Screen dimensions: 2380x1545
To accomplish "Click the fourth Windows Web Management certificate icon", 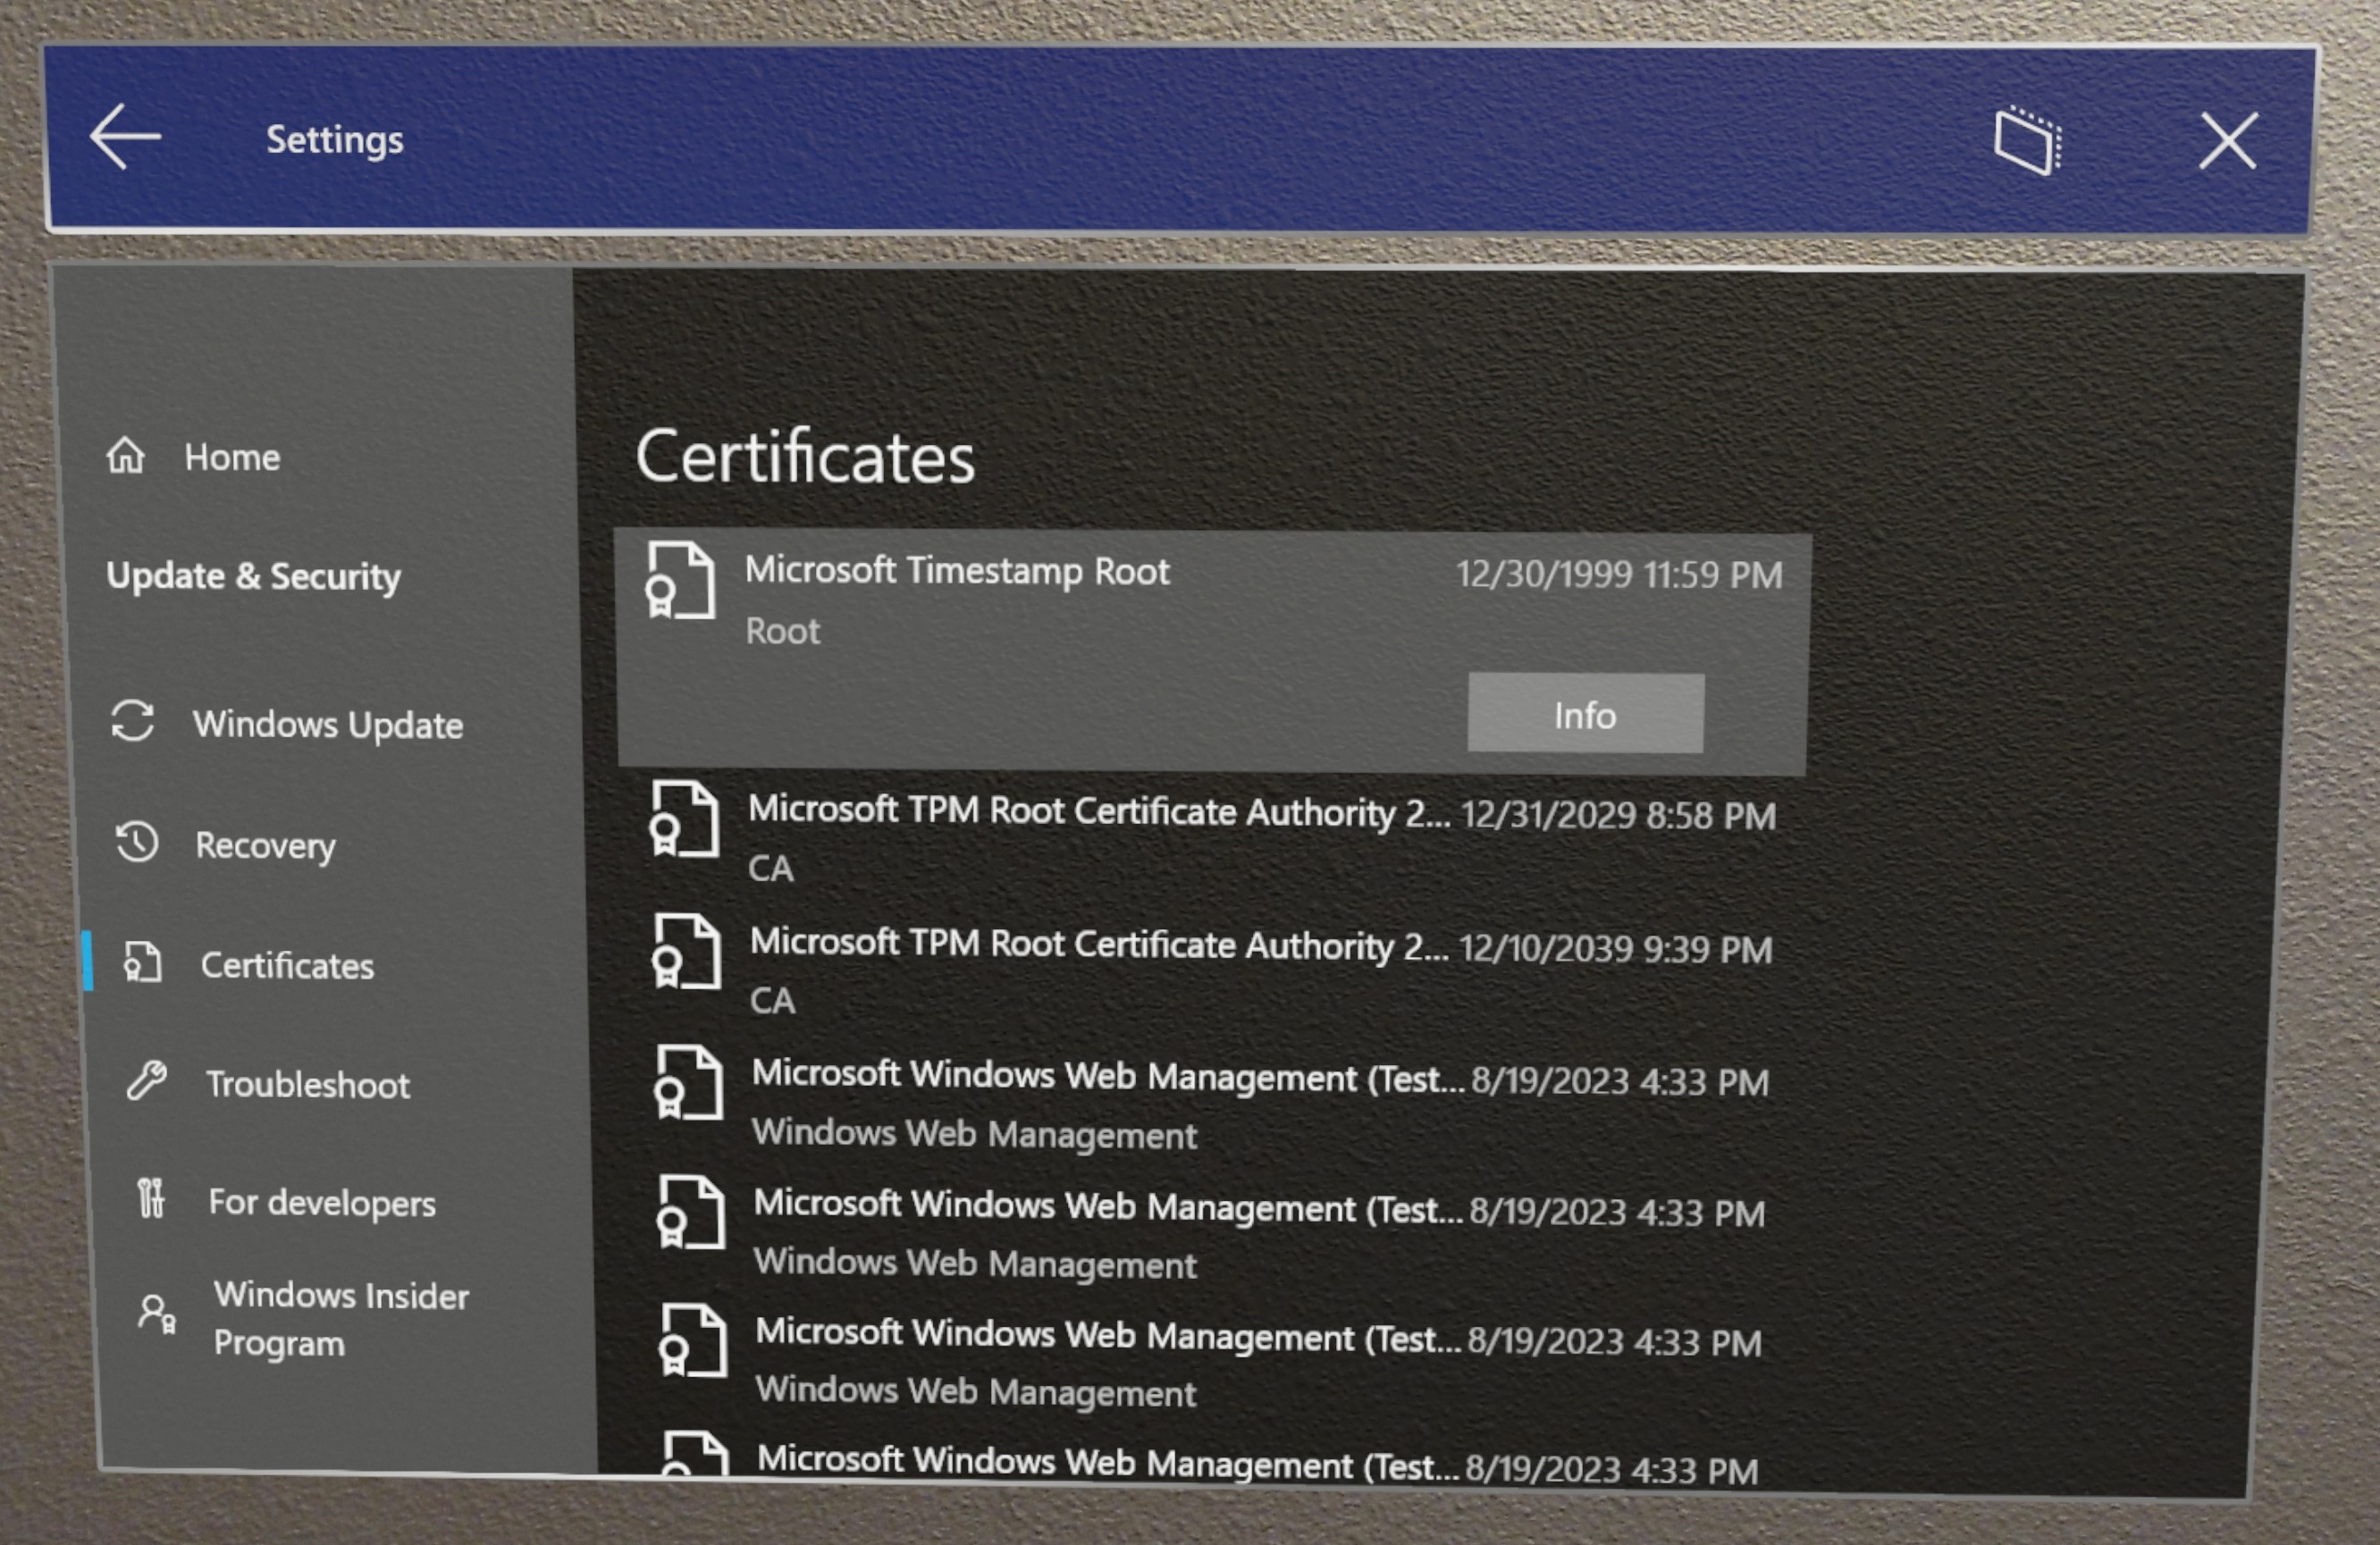I will pos(685,1465).
